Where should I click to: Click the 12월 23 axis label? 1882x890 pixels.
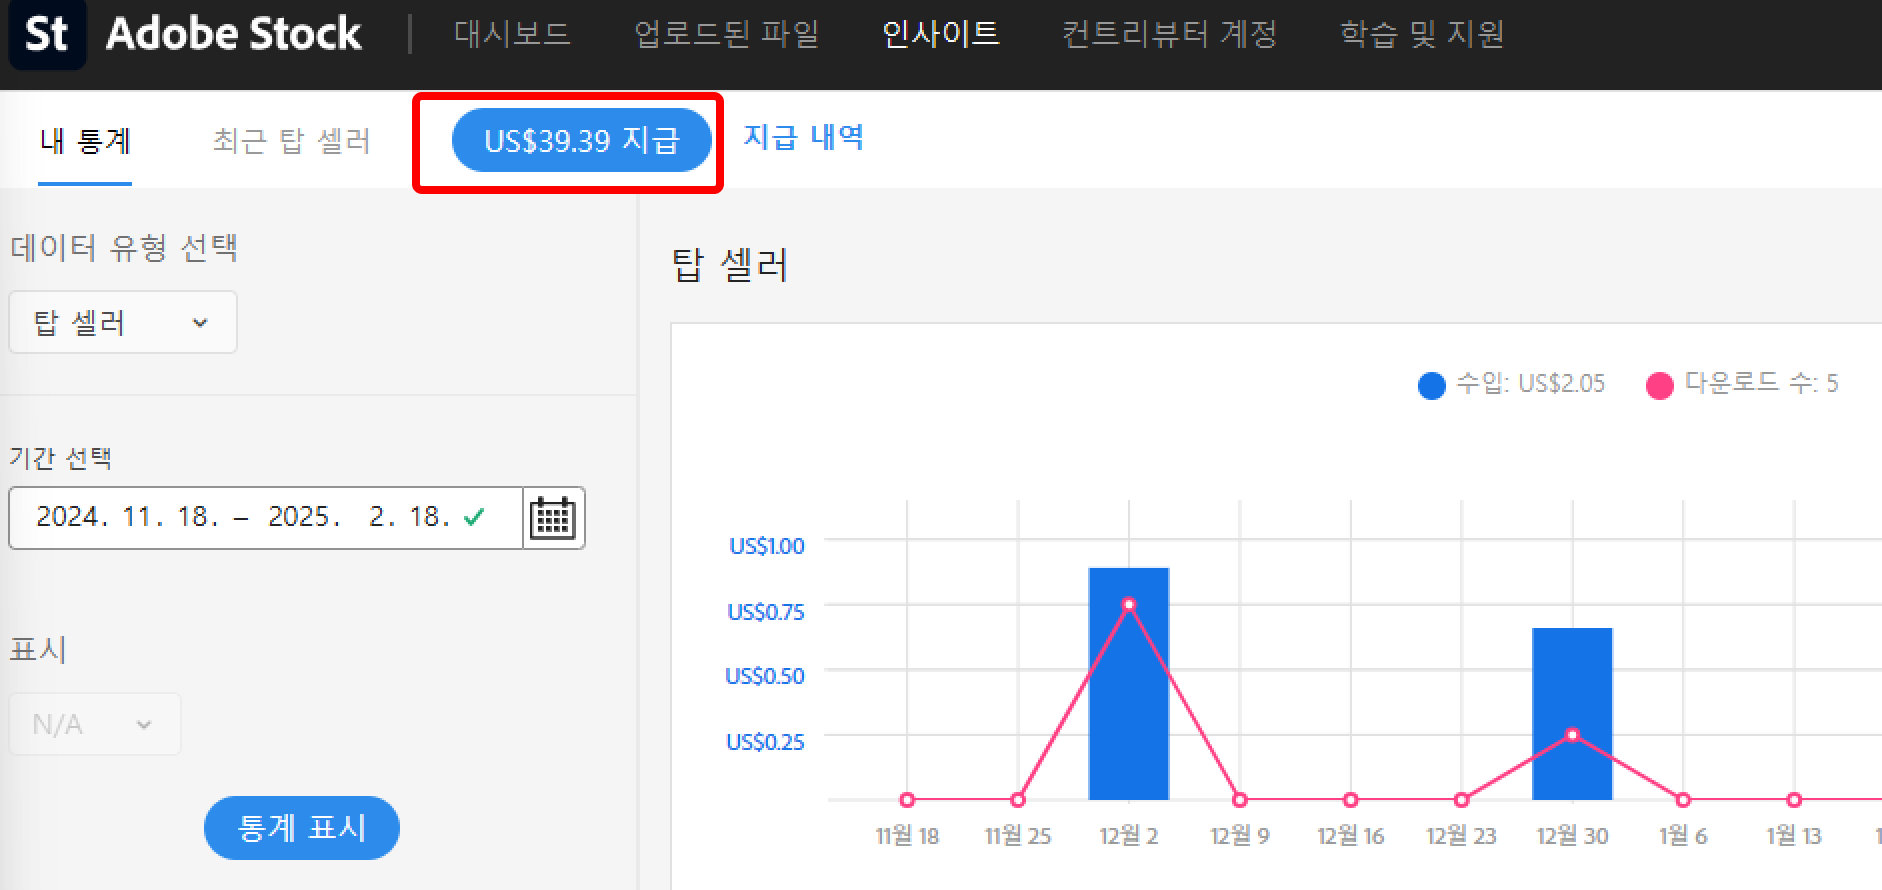(1461, 836)
